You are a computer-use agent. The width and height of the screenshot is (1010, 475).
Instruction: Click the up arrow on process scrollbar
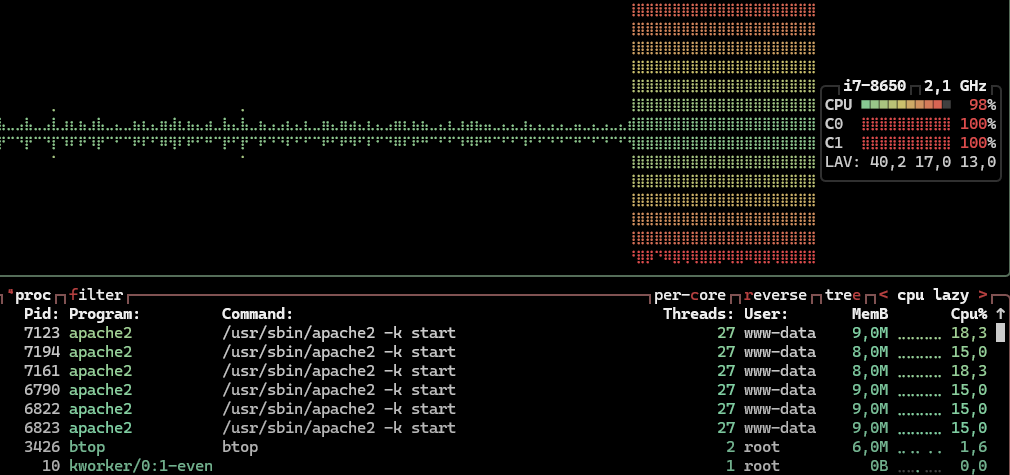pyautogui.click(x=999, y=314)
